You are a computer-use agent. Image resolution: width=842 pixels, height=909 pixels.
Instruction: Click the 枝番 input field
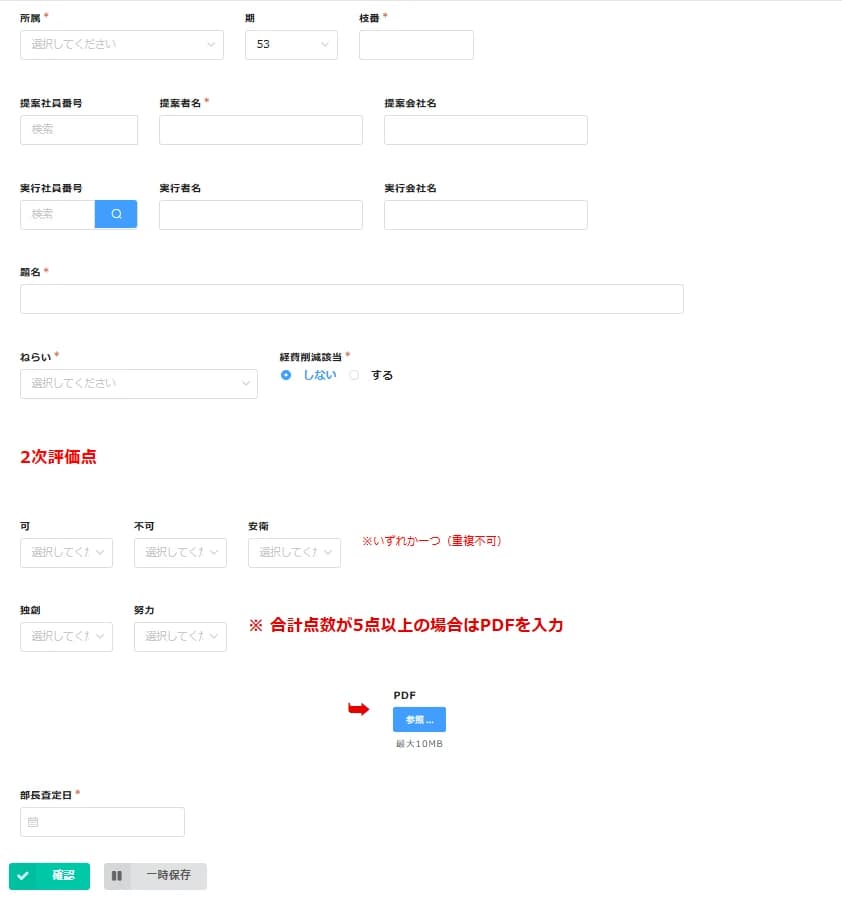[416, 45]
